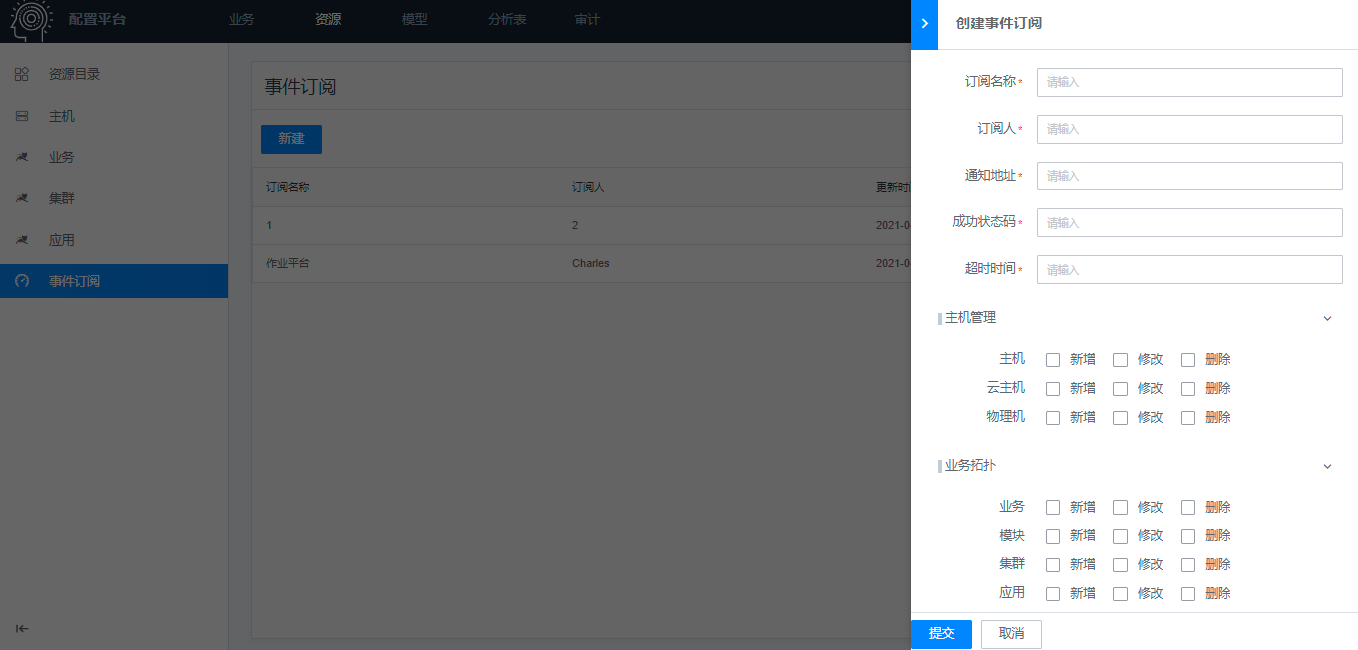Image resolution: width=1358 pixels, height=650 pixels.
Task: Open the 模型 top menu
Action: [x=414, y=20]
